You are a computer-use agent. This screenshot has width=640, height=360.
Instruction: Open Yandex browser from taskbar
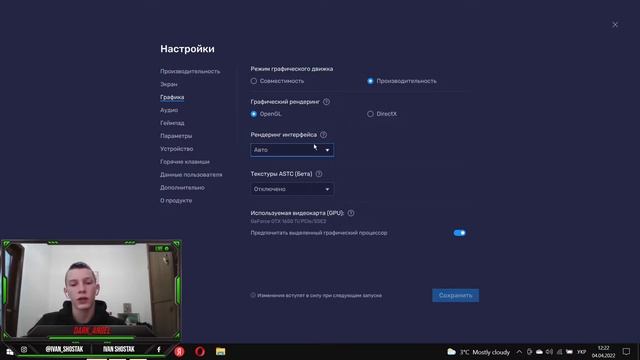tap(179, 351)
